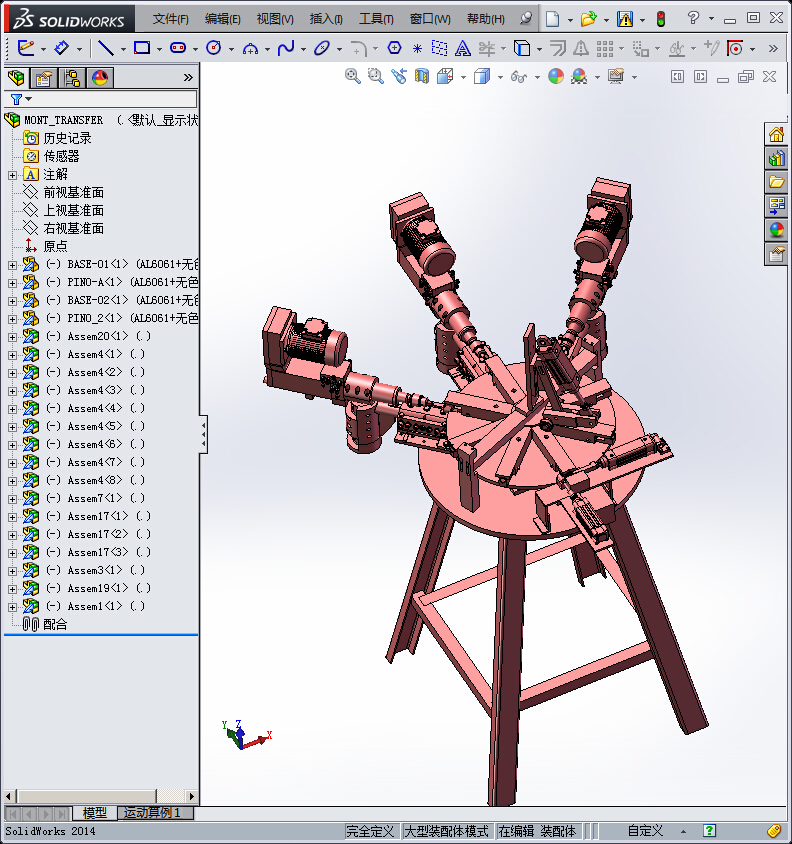The image size is (792, 844).
Task: Select the 原点 origin item
Action: coord(55,247)
